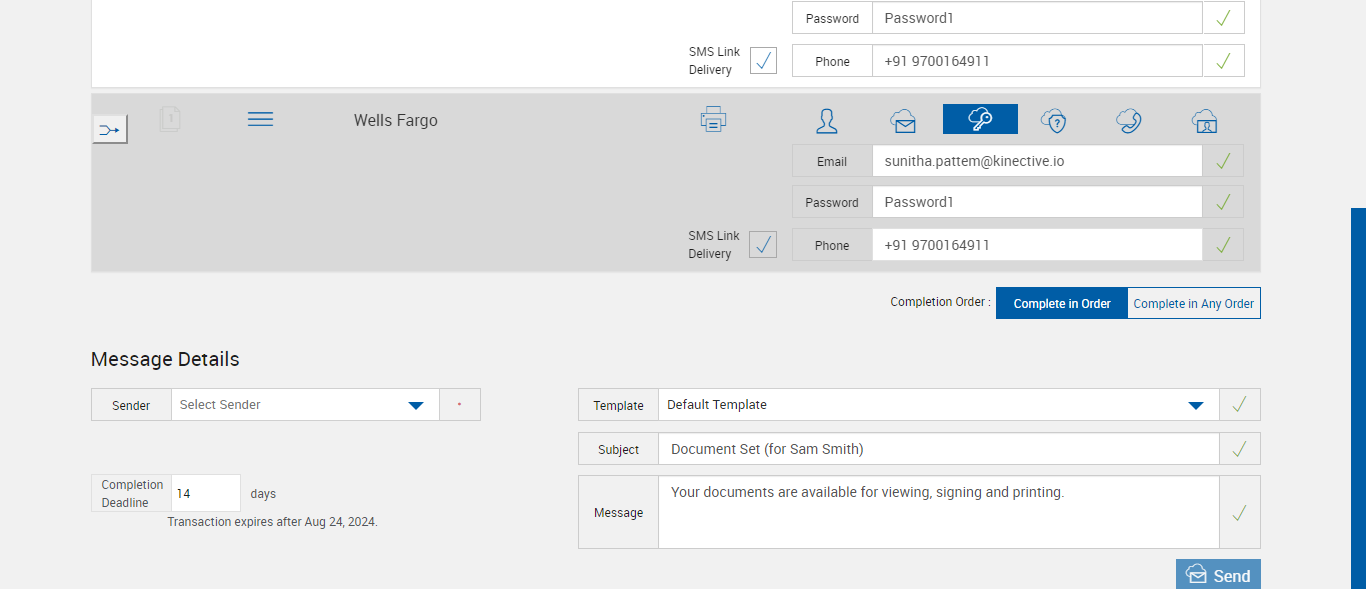Viewport: 1366px width, 589px height.
Task: Toggle Wells Fargo SMS Link Delivery checkbox
Action: (763, 244)
